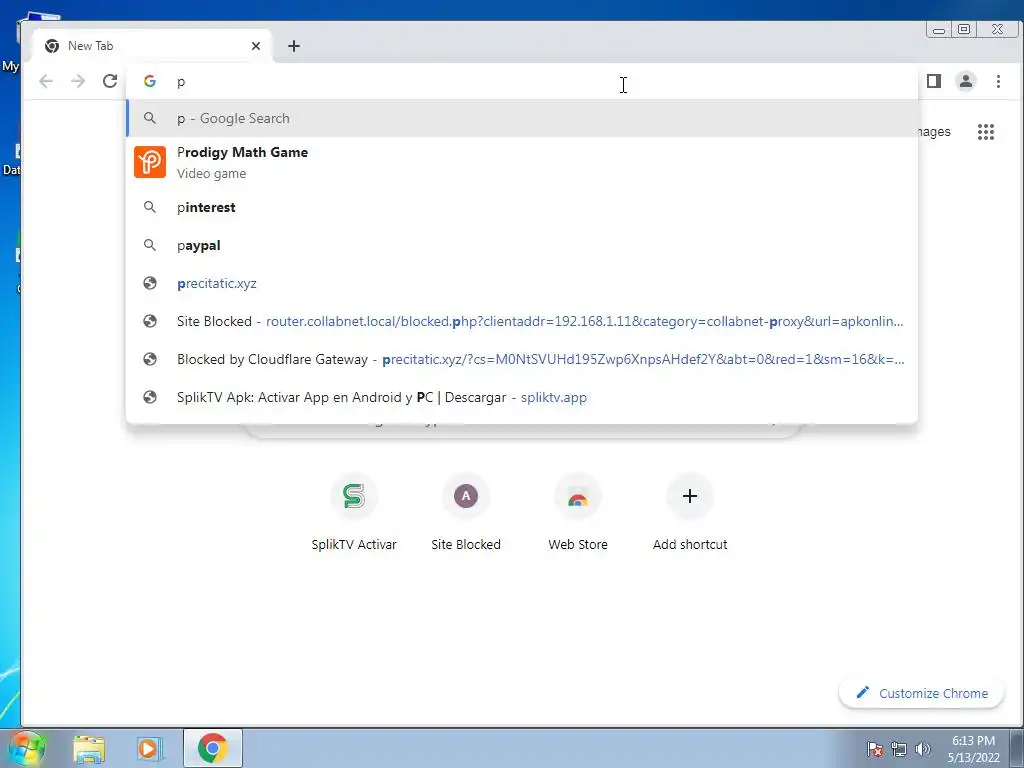Click globe icon beside SplikTV Apk suggestion
This screenshot has width=1024, height=768.
[150, 396]
